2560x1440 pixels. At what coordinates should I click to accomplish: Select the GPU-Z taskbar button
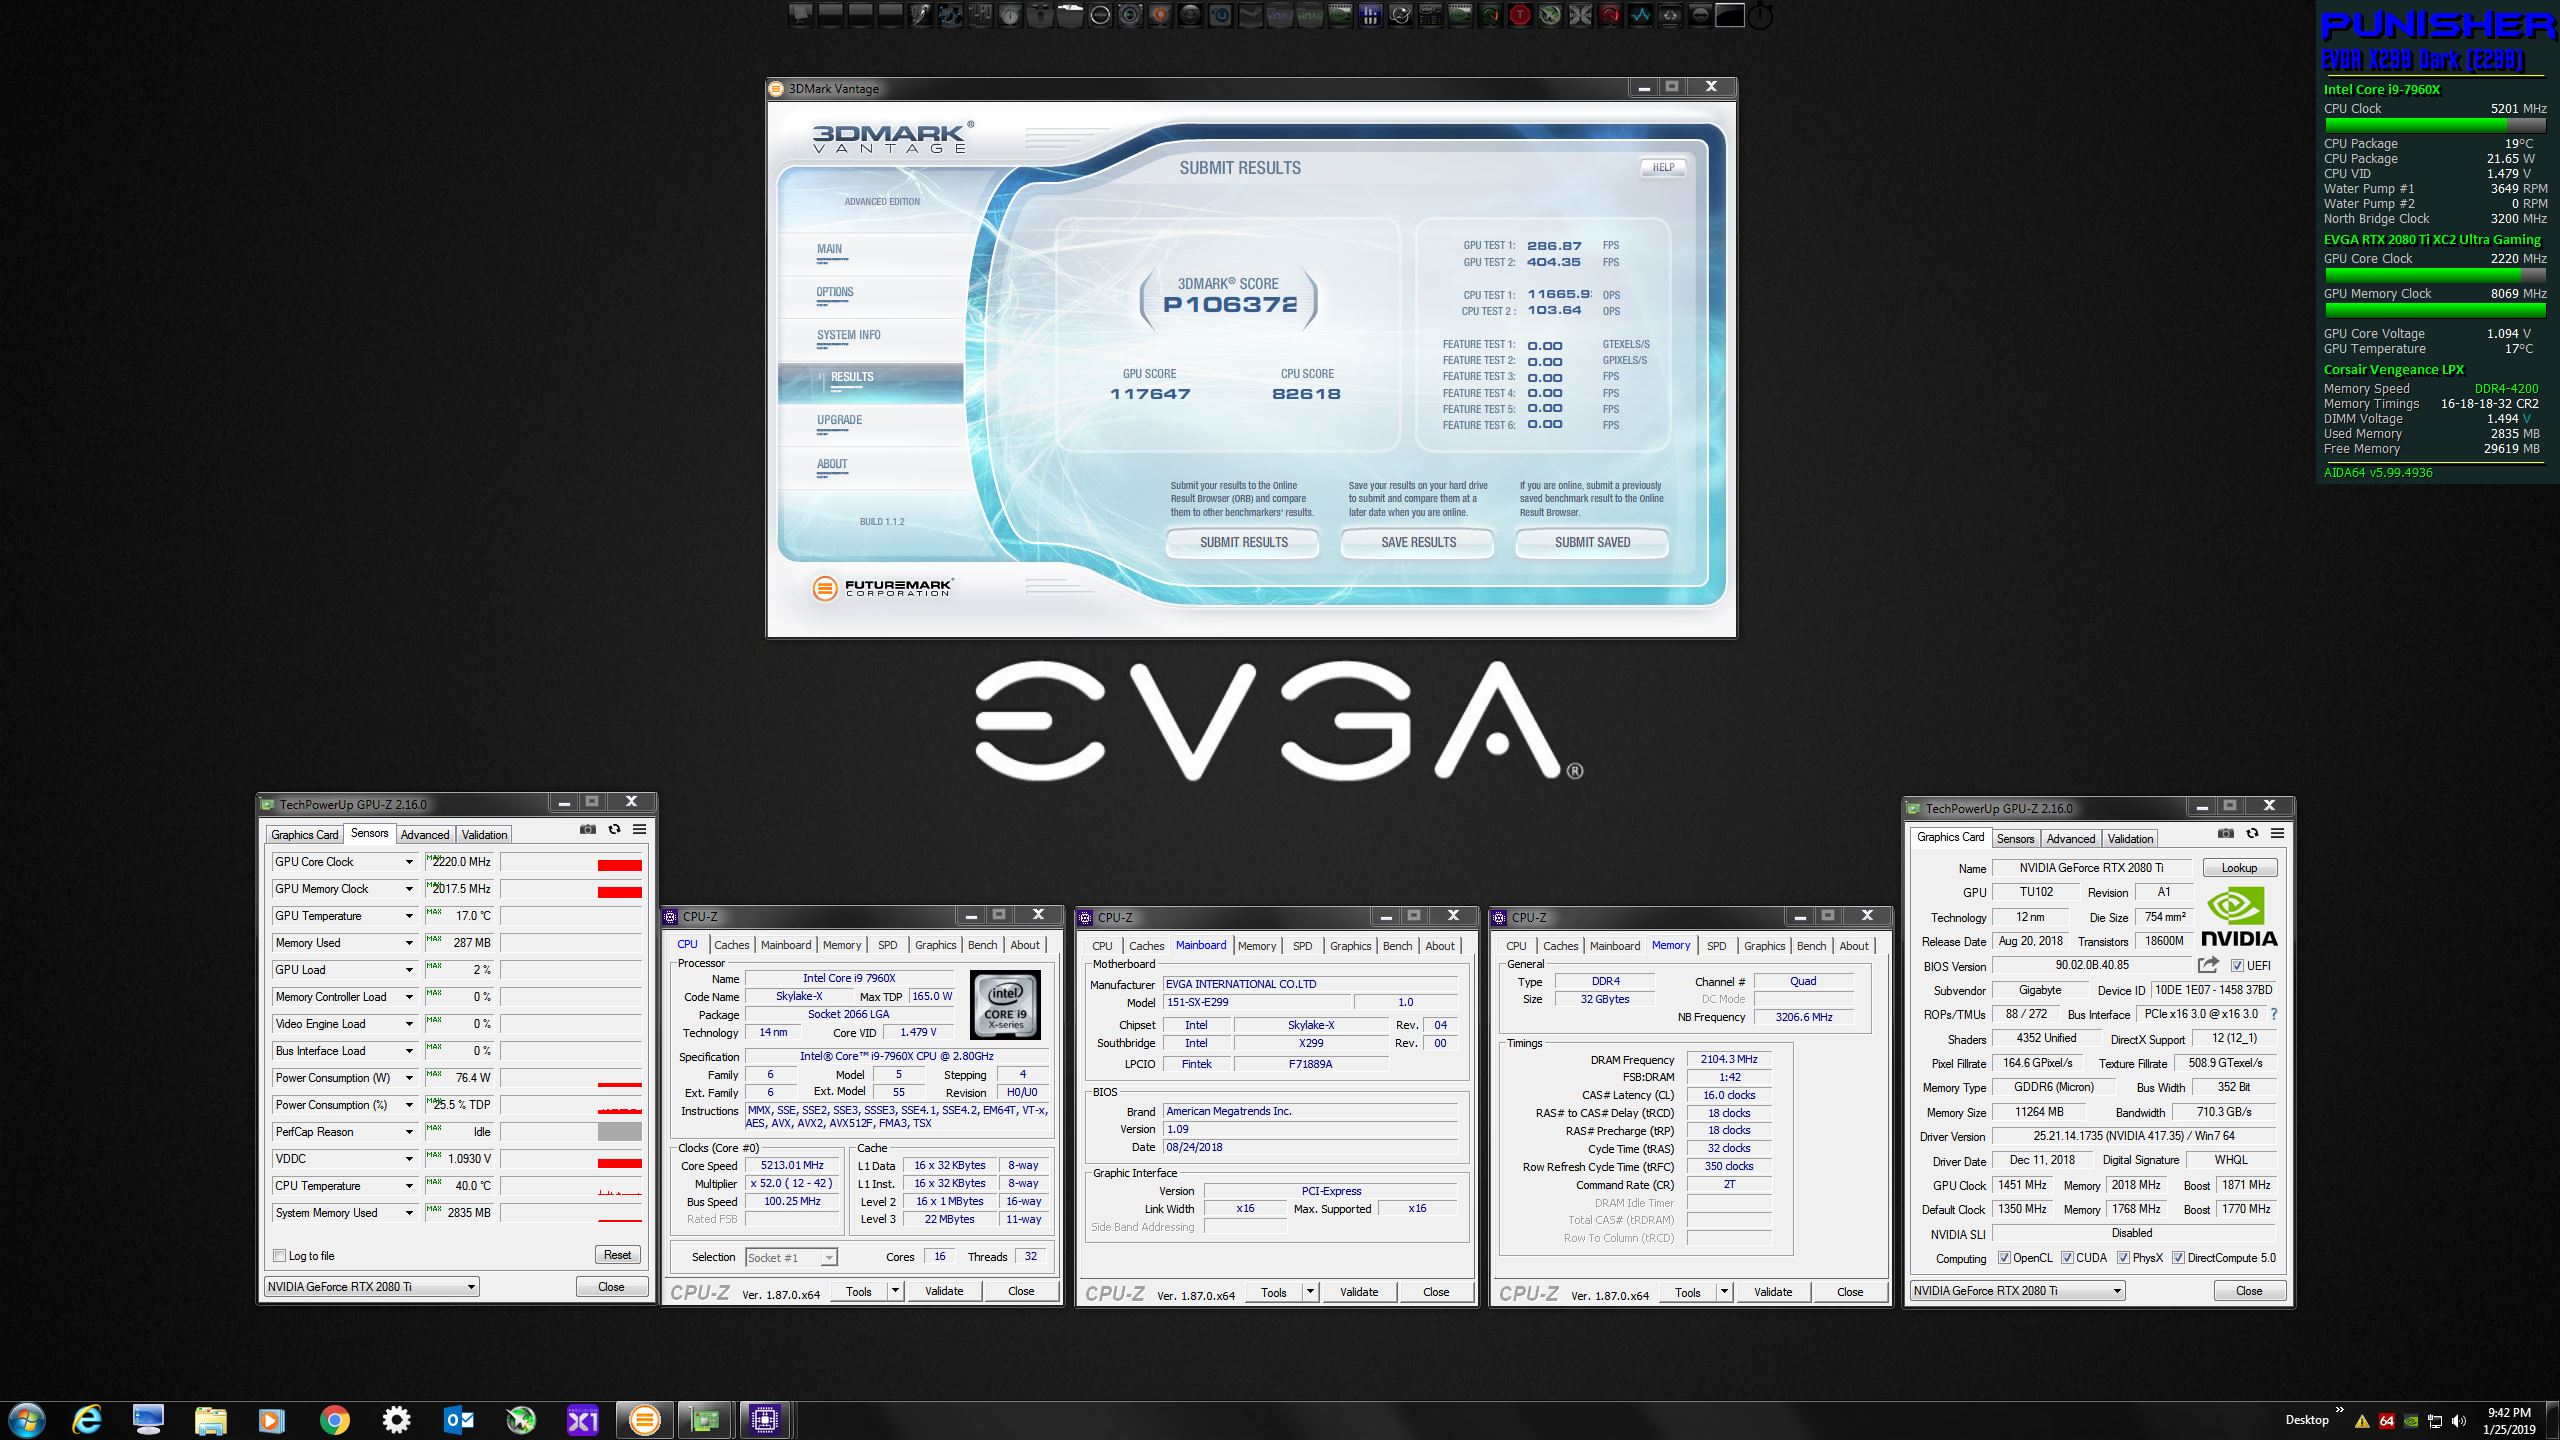[706, 1420]
